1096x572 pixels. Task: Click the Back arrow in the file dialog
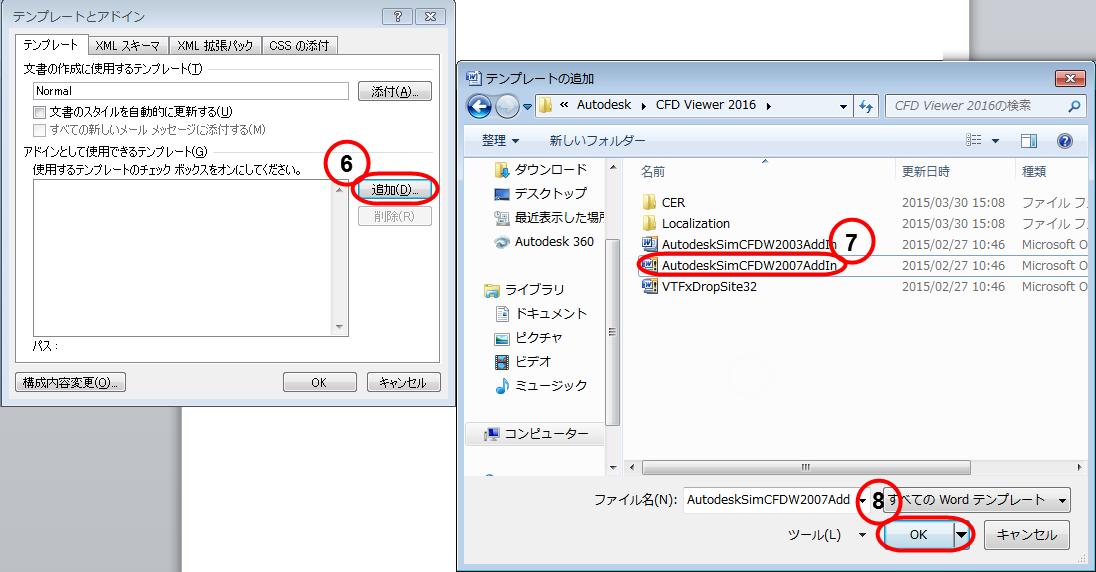click(x=480, y=106)
